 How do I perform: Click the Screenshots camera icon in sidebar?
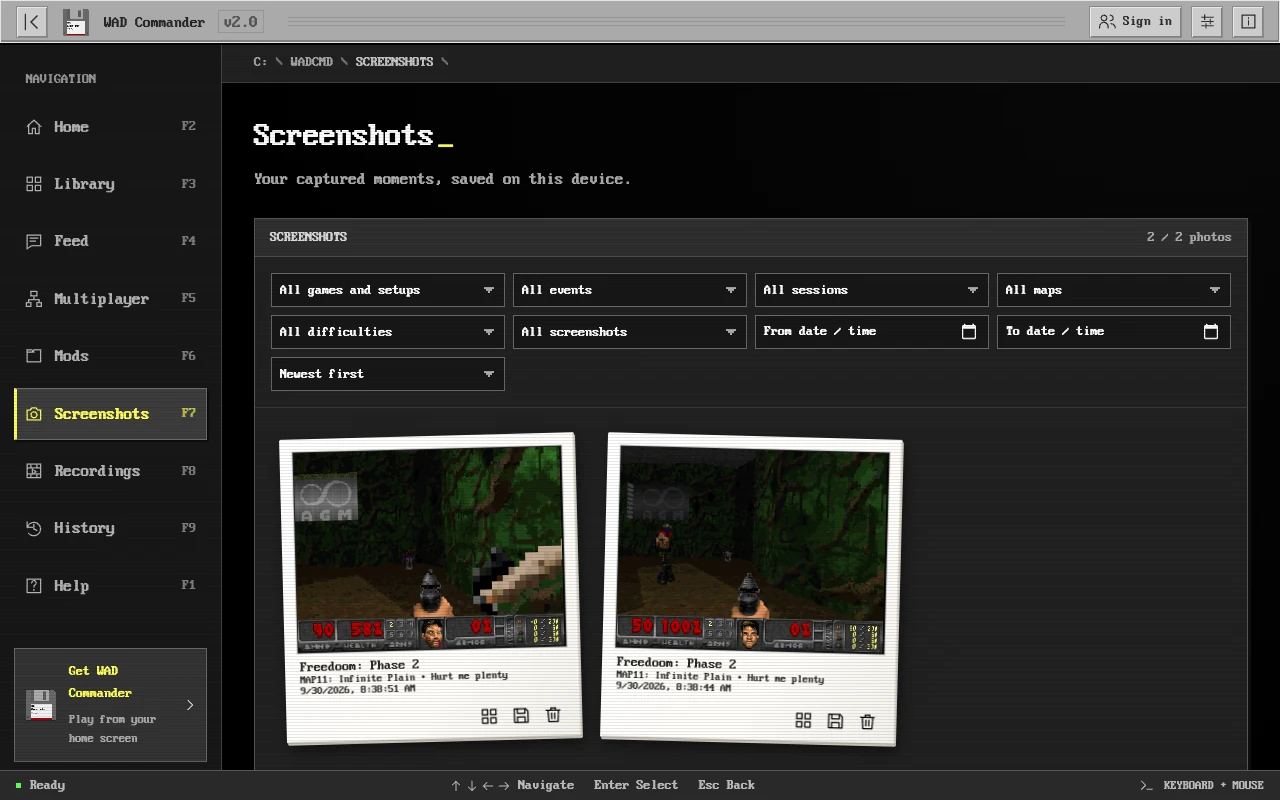pos(34,414)
